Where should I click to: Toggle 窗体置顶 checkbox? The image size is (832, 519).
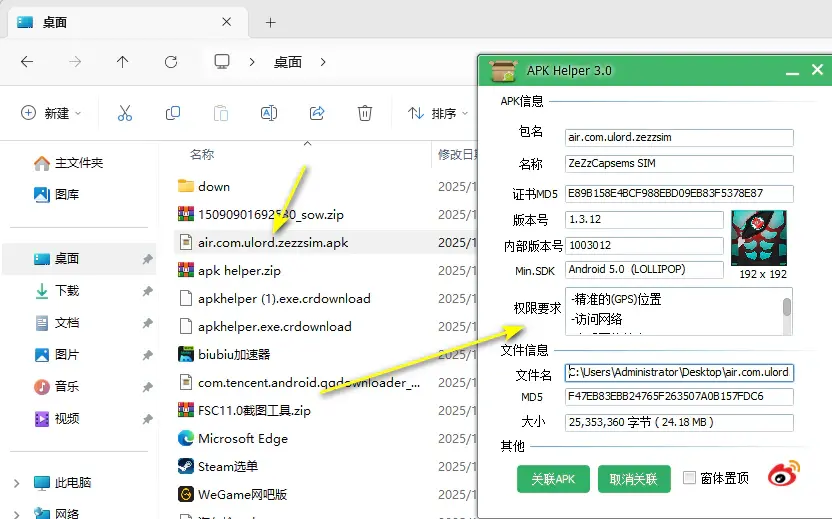[x=689, y=478]
